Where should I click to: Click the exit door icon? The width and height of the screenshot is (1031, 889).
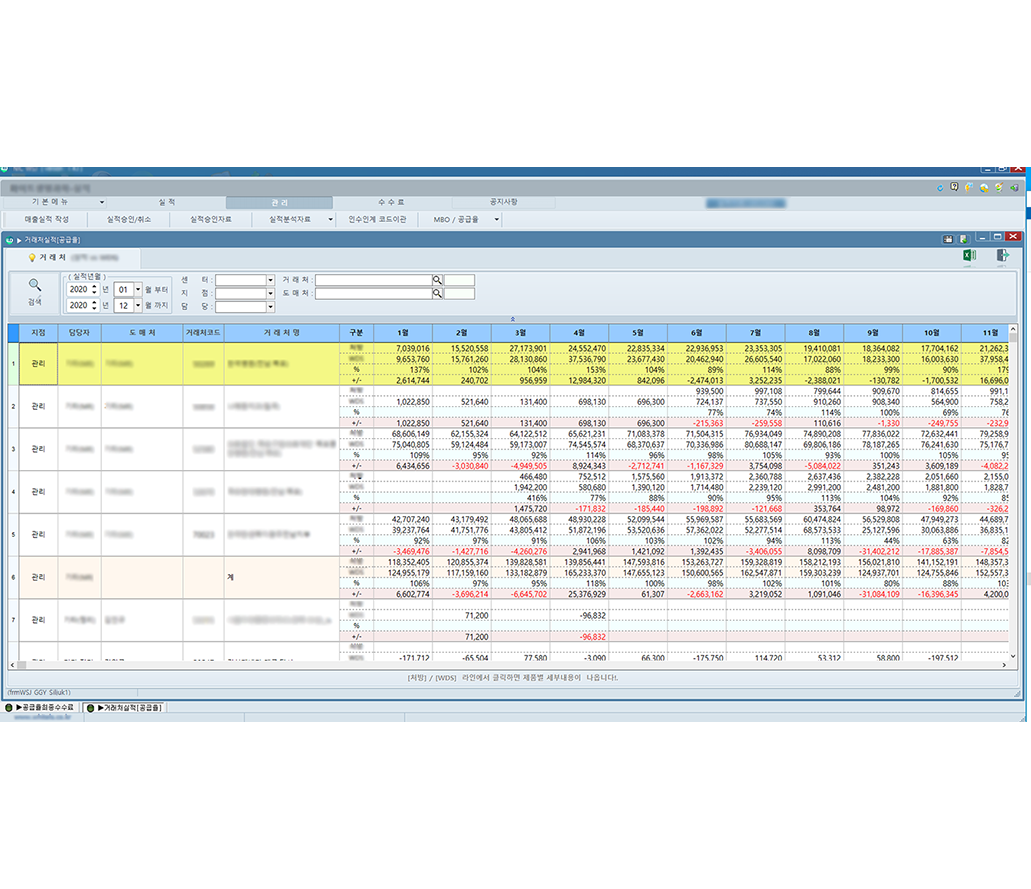pyautogui.click(x=1001, y=257)
